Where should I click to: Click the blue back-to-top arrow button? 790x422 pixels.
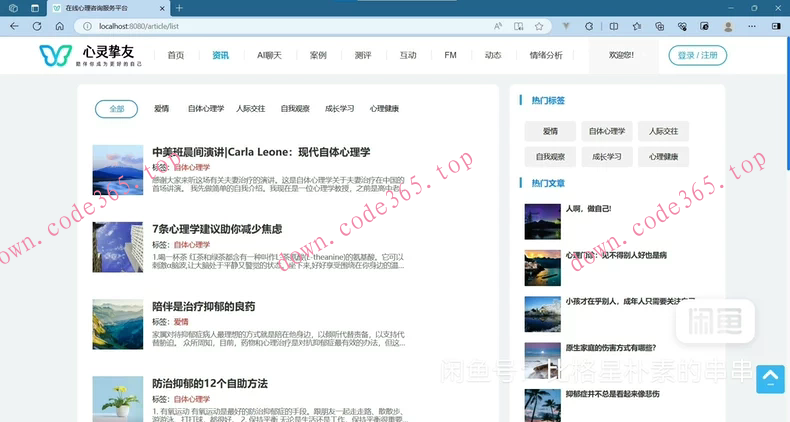coord(770,379)
